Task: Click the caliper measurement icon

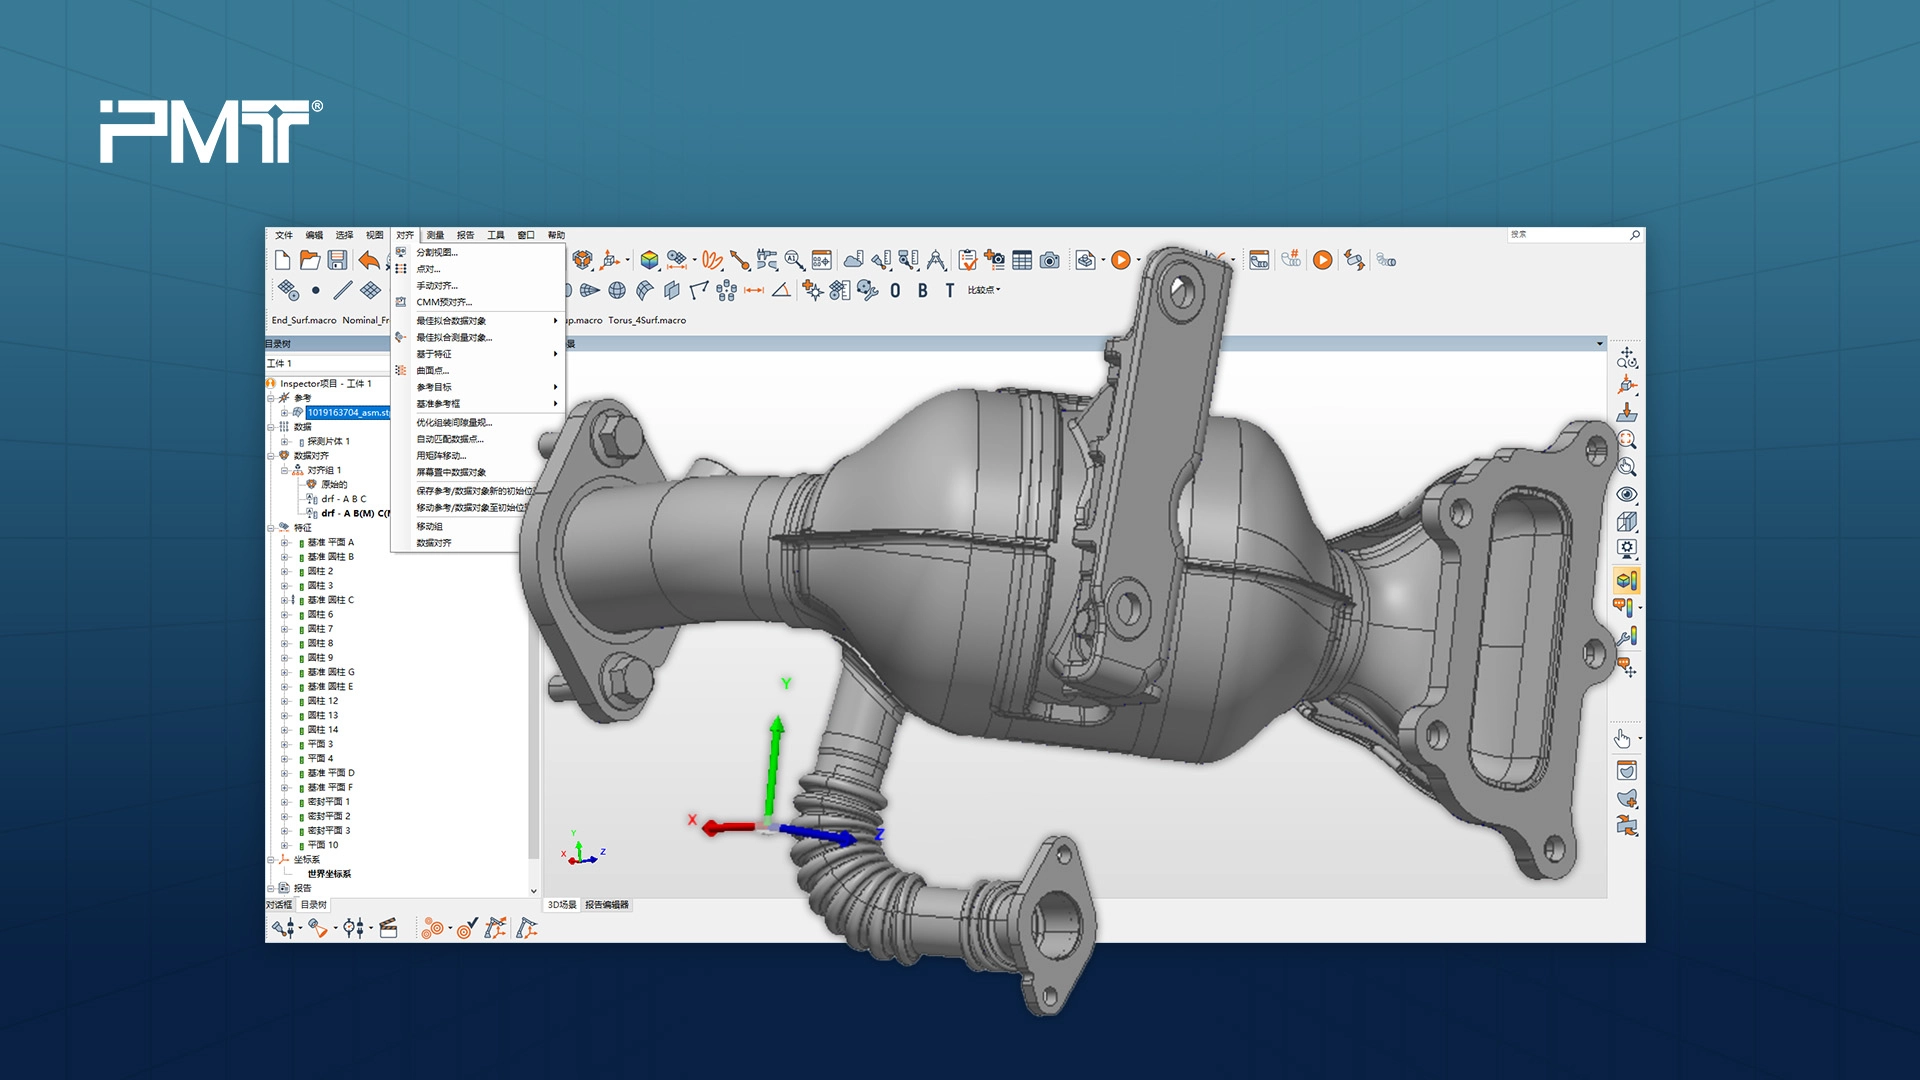Action: (767, 260)
